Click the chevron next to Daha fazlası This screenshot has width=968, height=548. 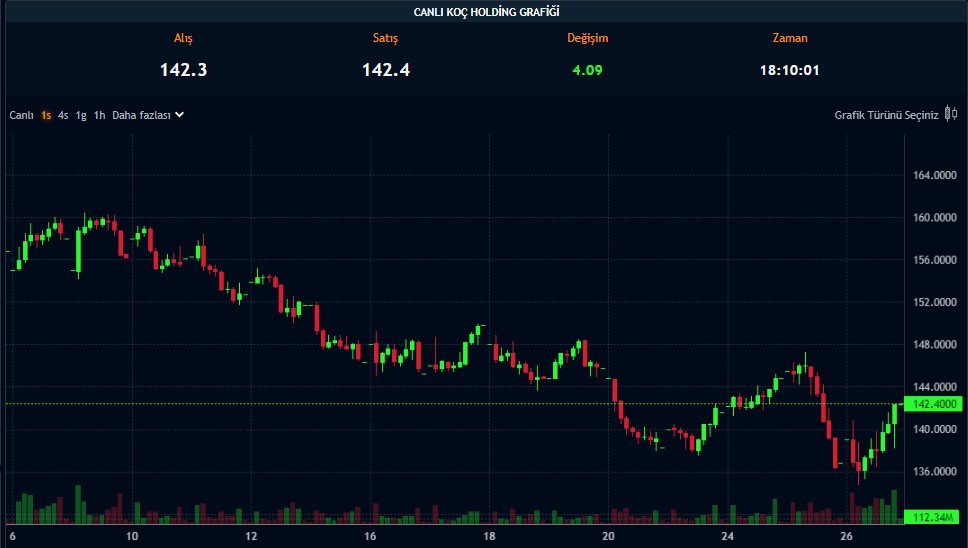point(180,115)
